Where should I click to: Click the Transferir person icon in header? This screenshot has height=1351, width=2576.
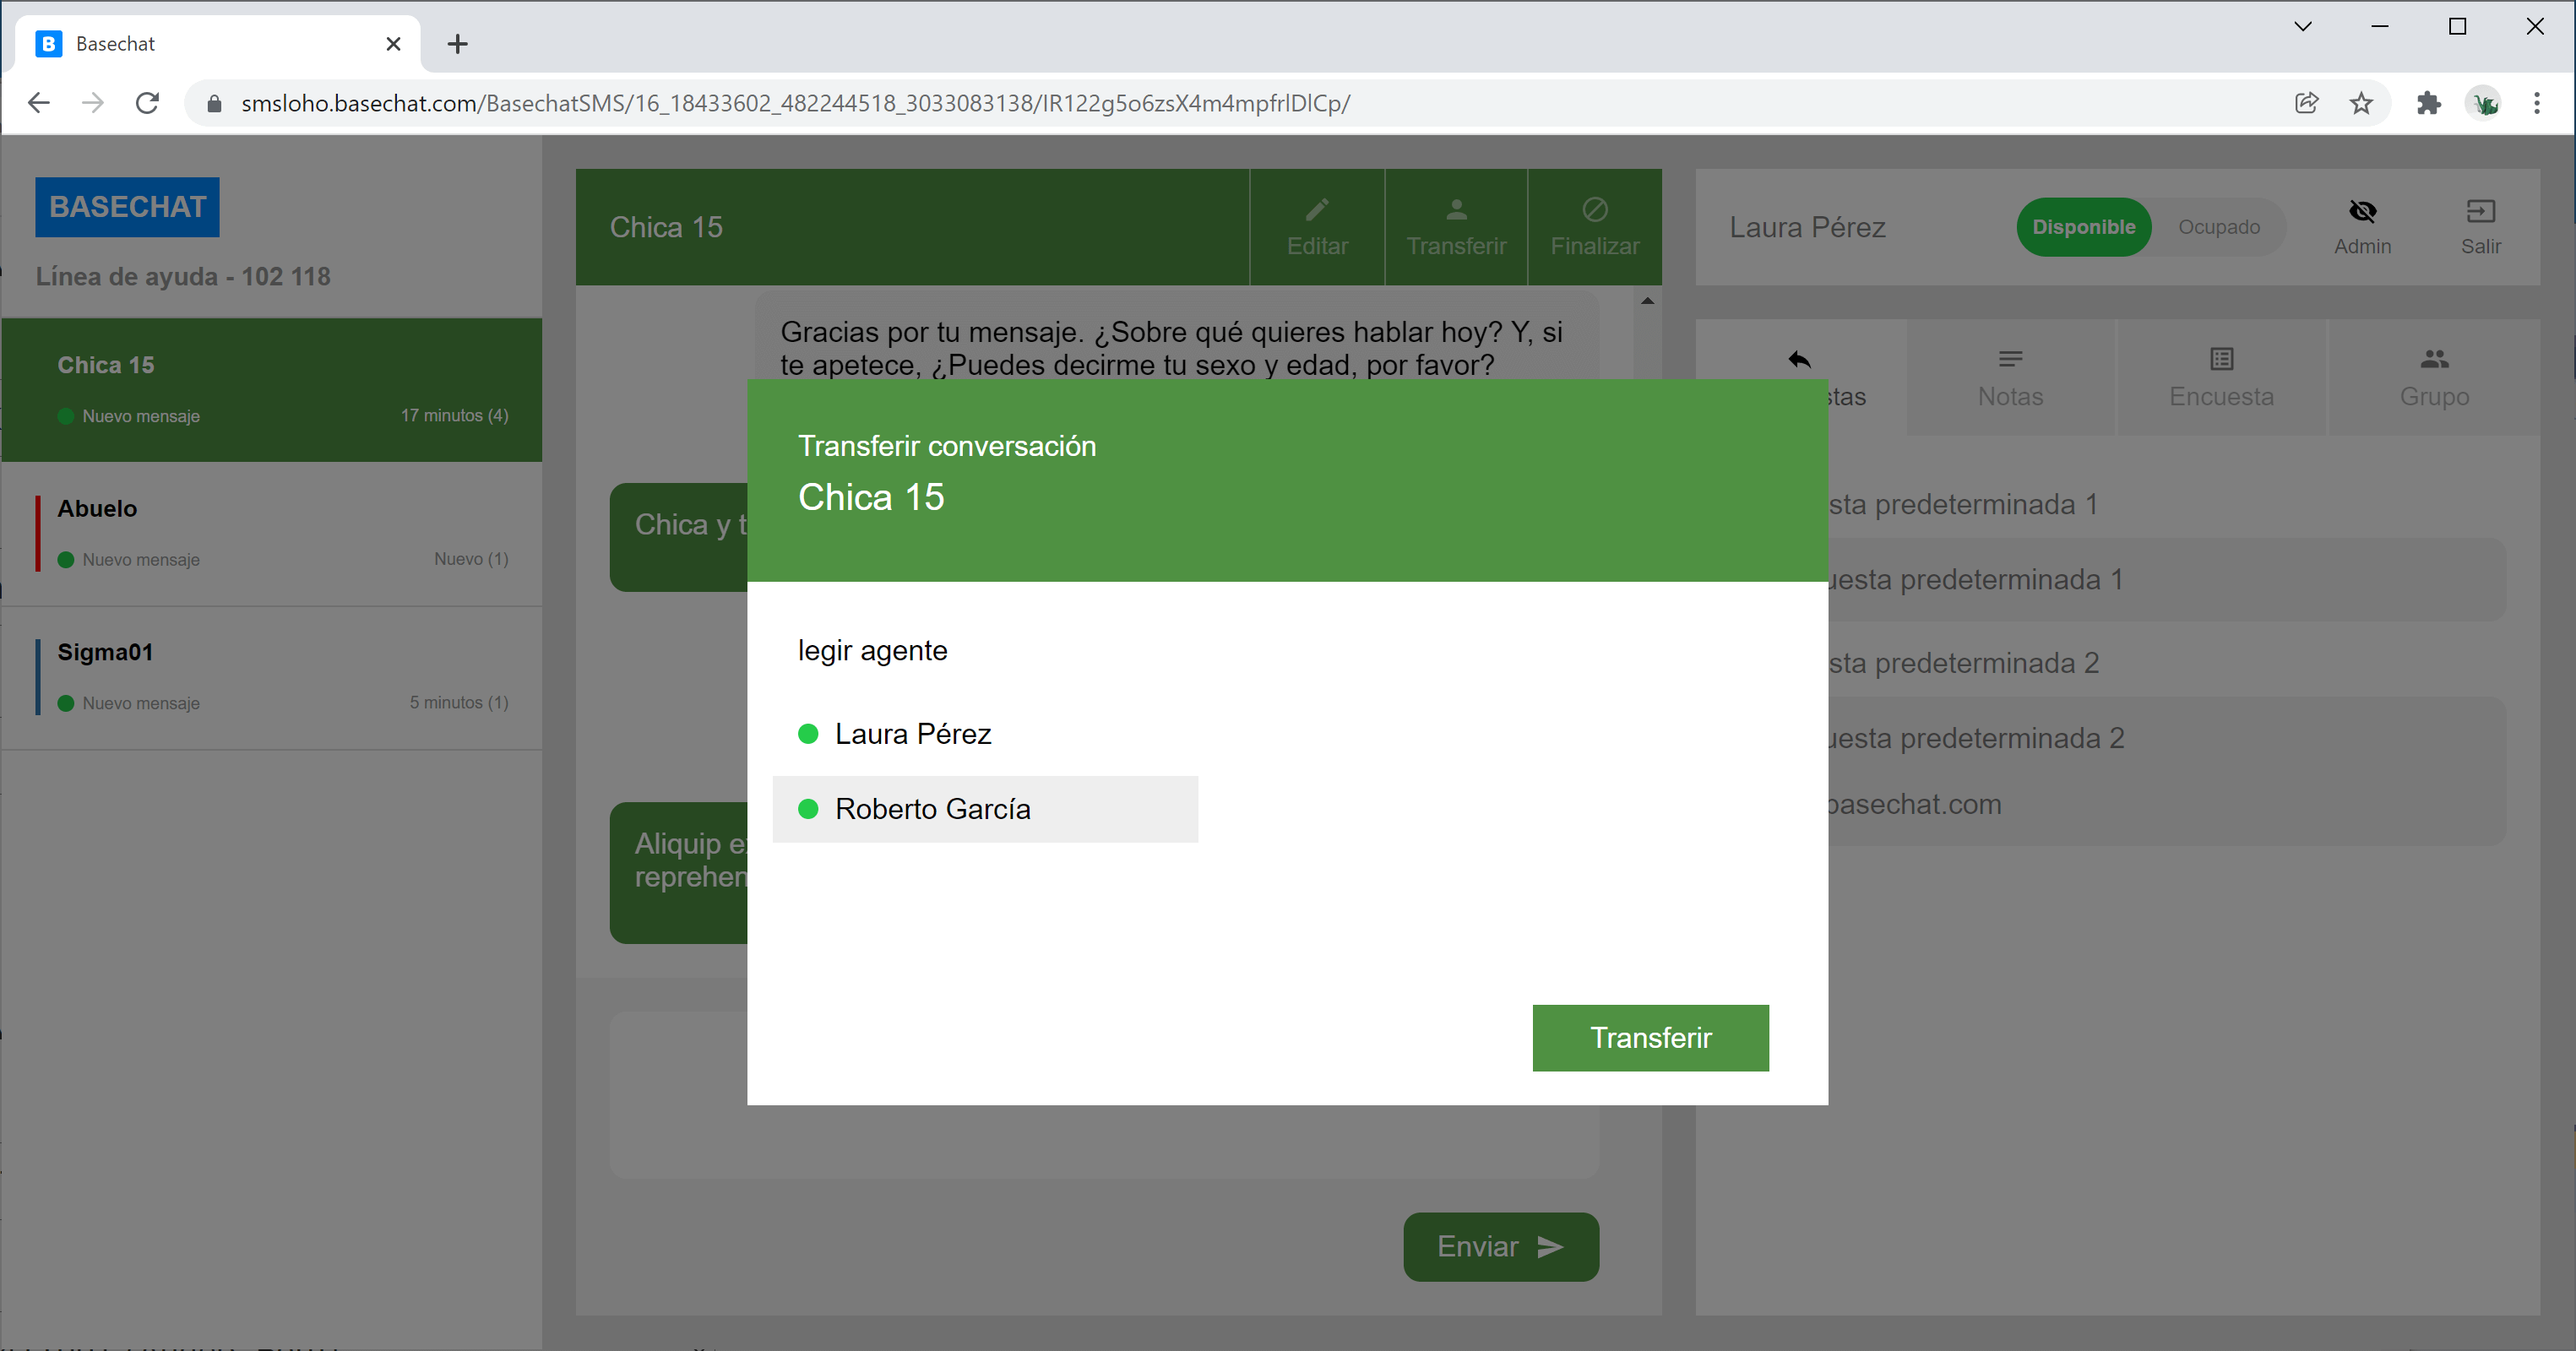point(1456,210)
